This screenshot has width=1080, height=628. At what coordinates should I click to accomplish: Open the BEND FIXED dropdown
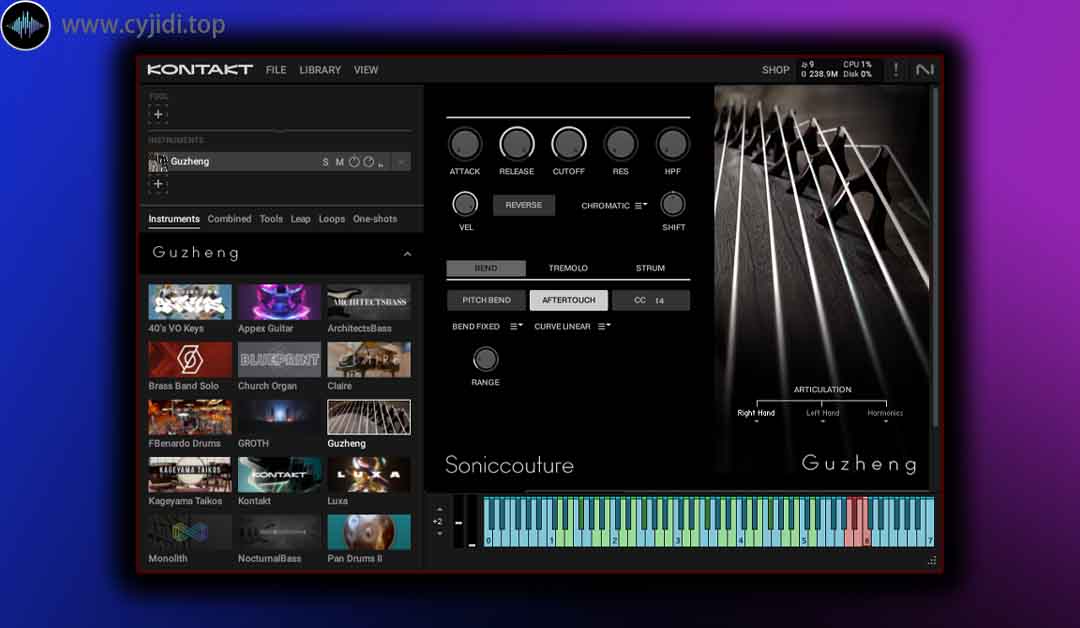[x=487, y=326]
